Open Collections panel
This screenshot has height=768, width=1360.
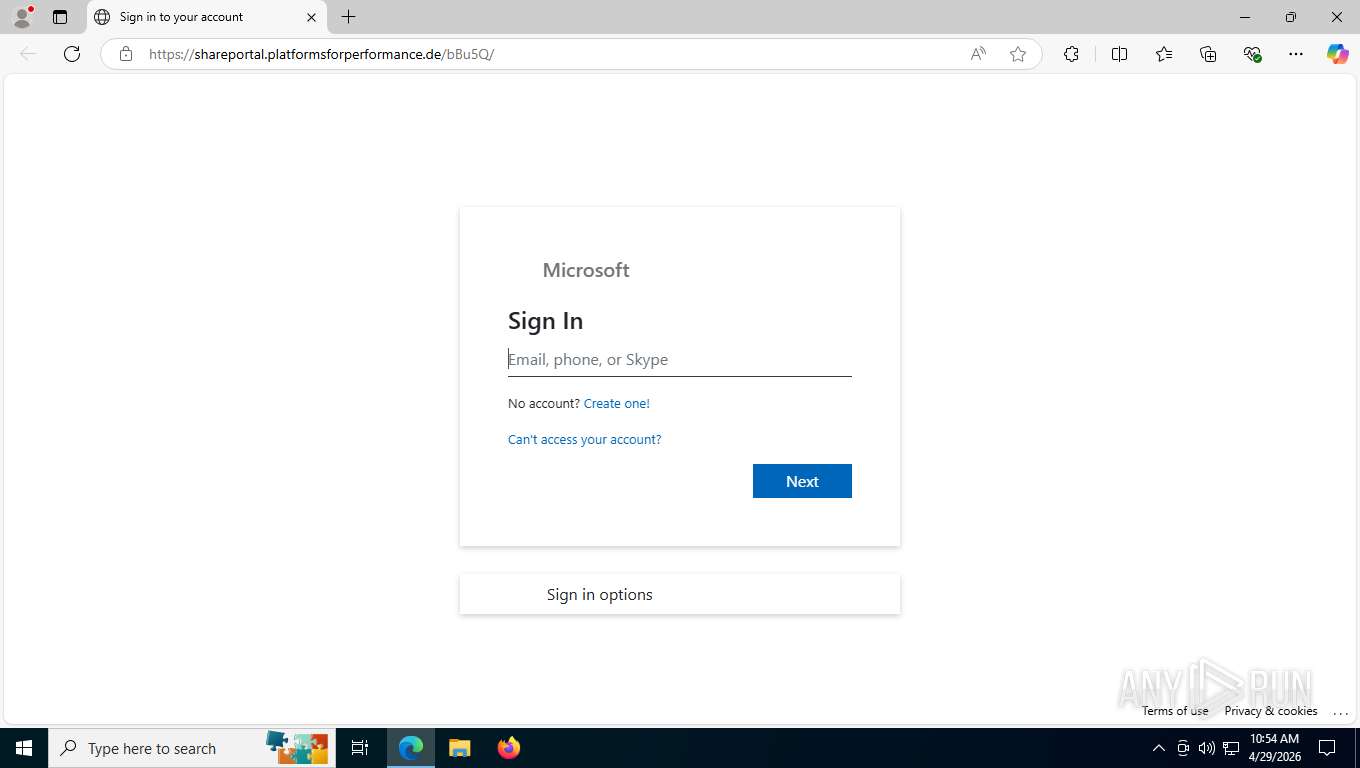1208,54
